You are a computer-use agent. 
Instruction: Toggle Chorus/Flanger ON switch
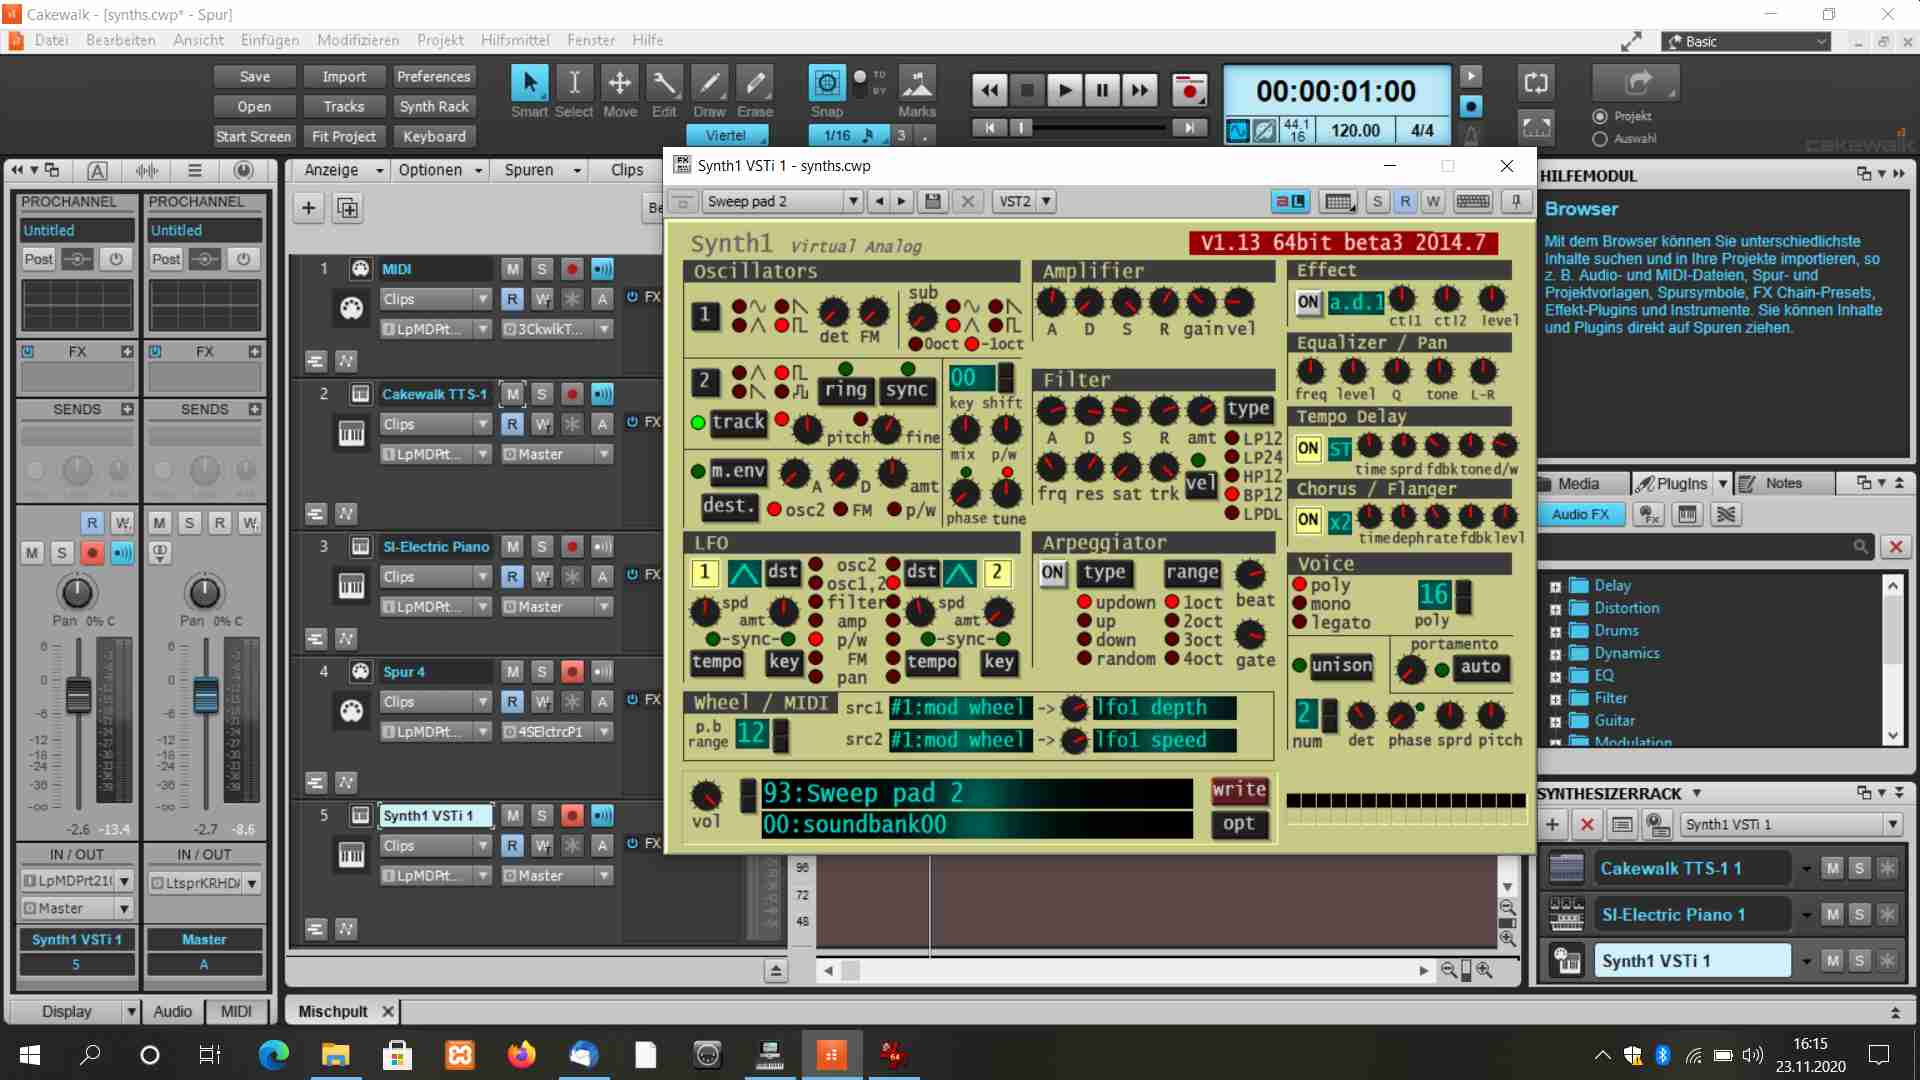[x=1308, y=520]
